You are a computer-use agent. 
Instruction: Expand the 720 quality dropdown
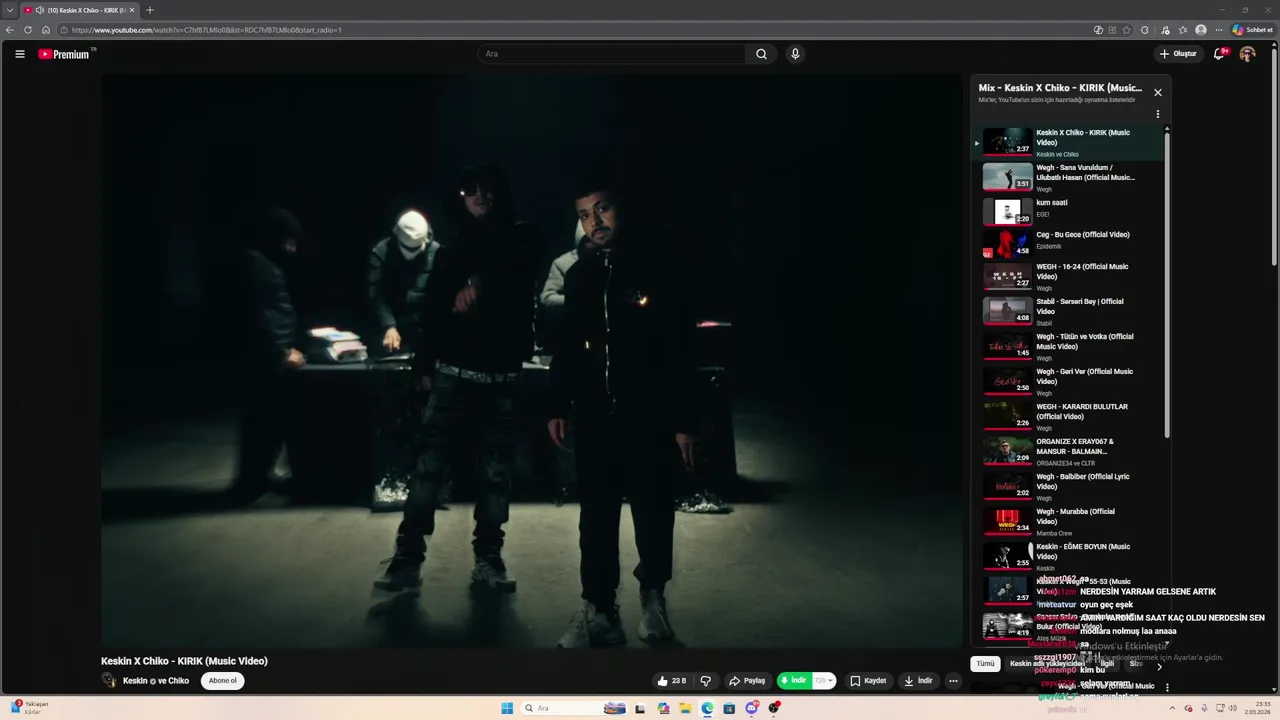pyautogui.click(x=824, y=681)
